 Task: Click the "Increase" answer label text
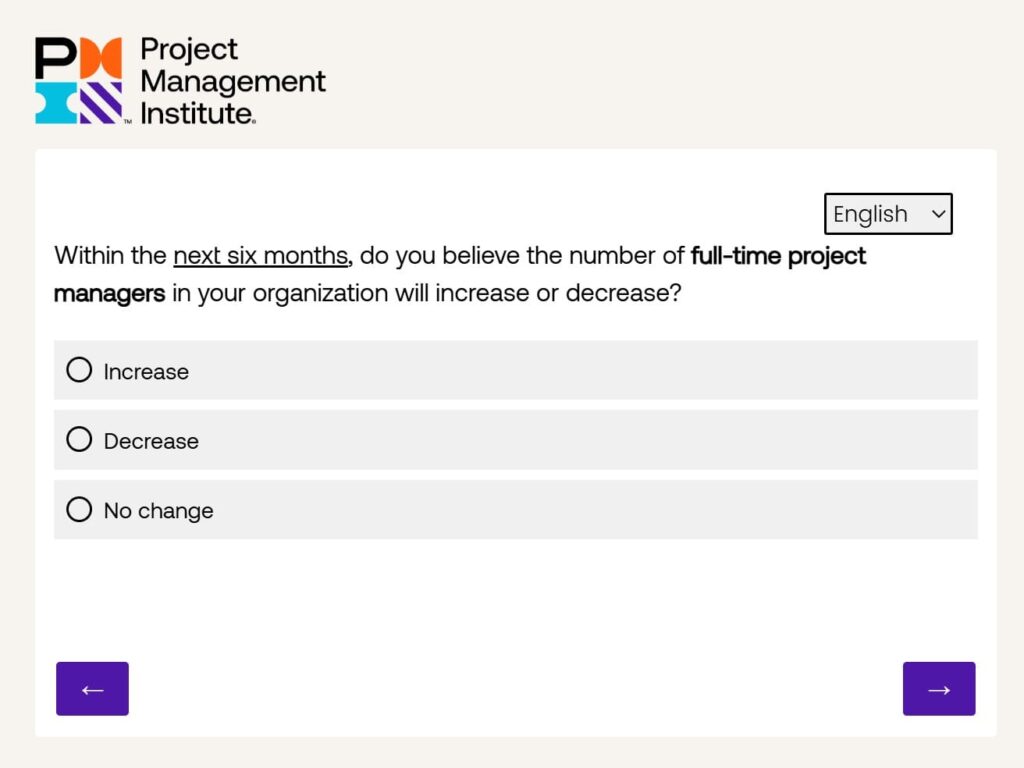coord(146,372)
